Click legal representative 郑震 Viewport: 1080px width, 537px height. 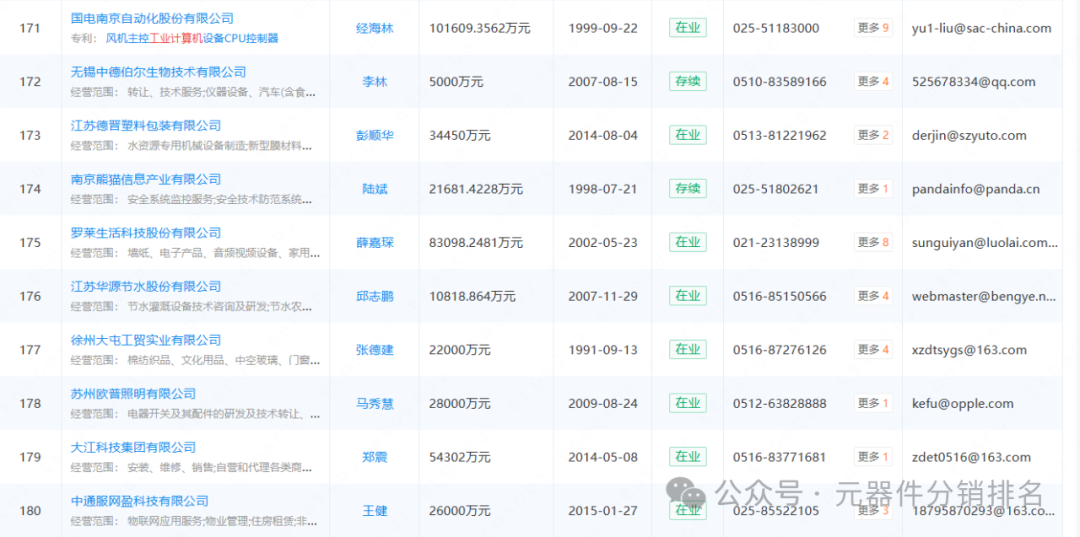[375, 458]
